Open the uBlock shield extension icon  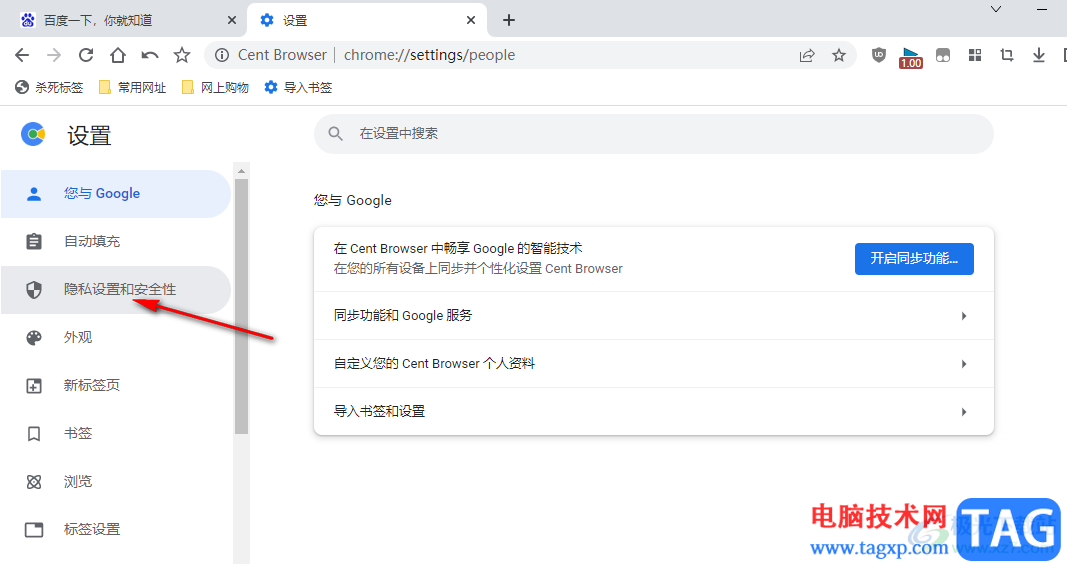(x=879, y=55)
